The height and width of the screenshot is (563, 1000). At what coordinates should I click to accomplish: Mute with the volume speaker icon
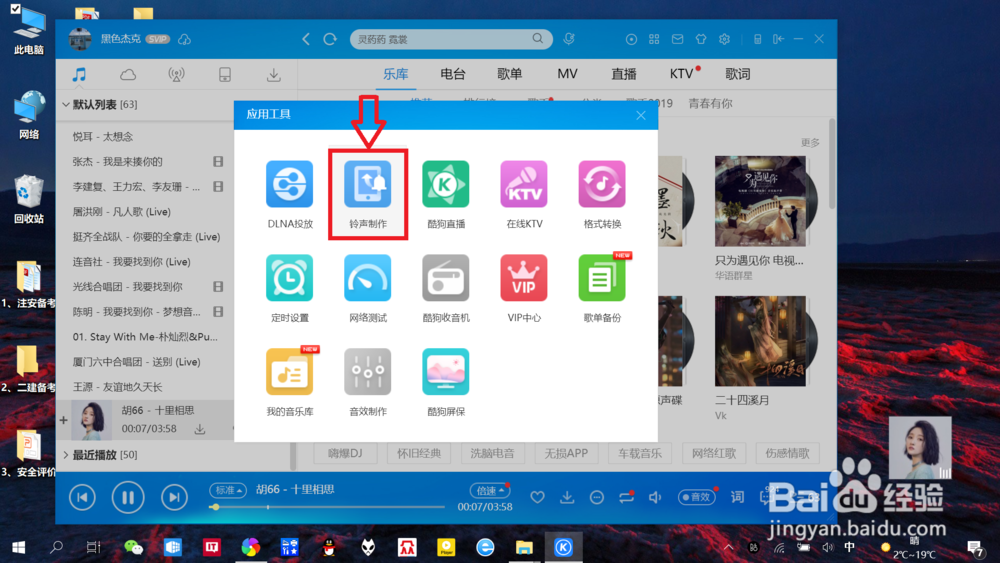655,497
